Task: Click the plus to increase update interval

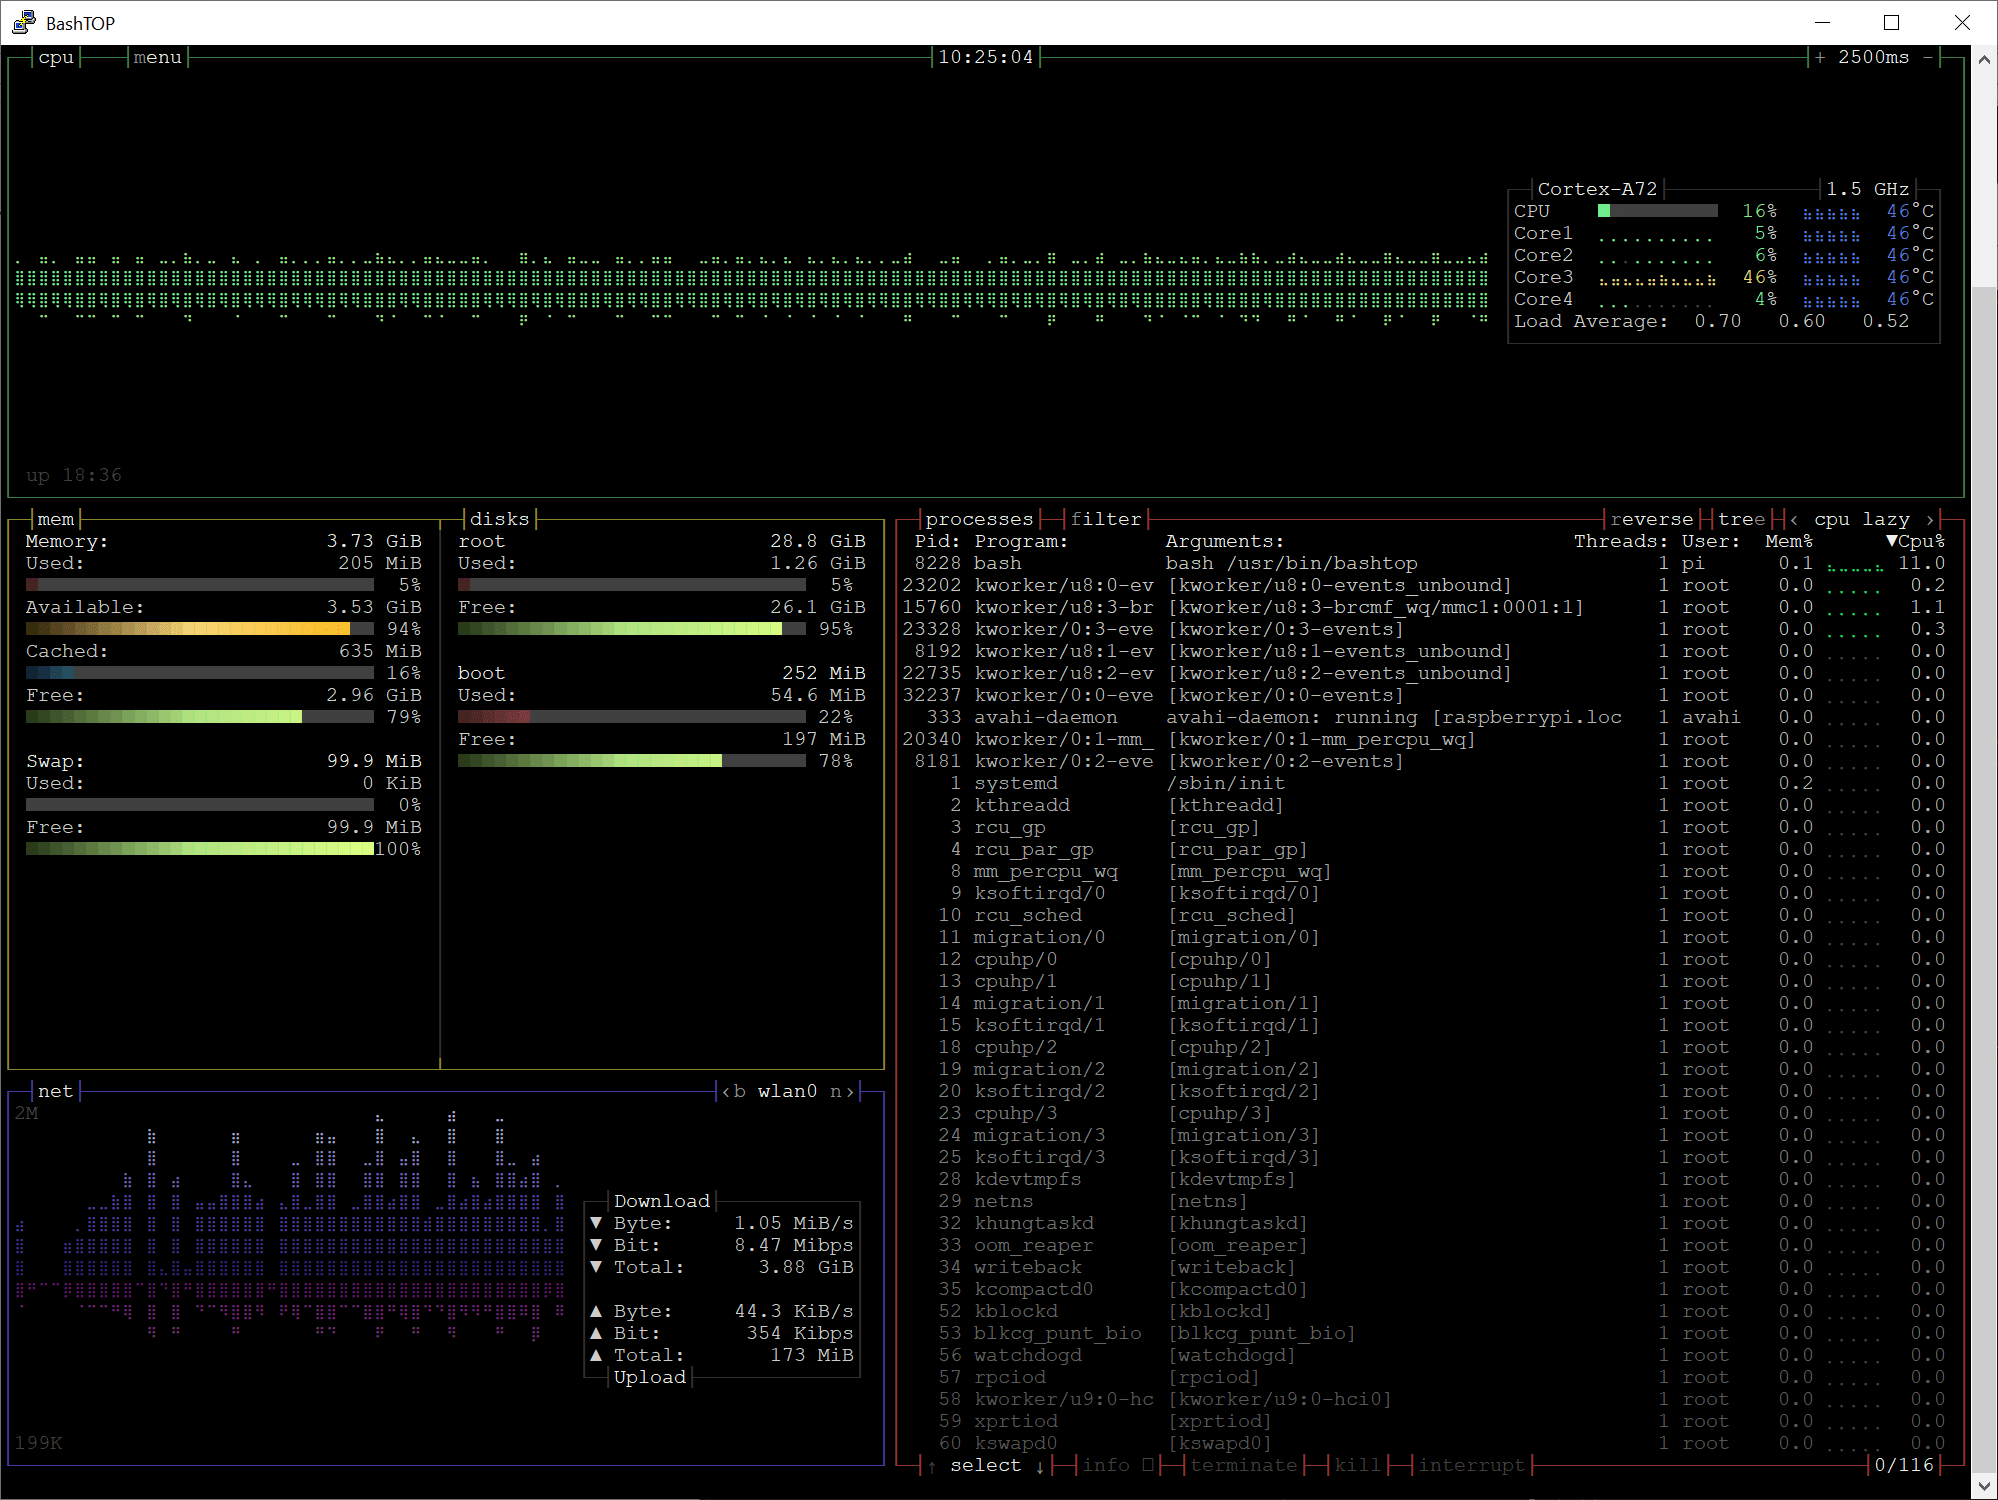Action: pyautogui.click(x=1819, y=58)
